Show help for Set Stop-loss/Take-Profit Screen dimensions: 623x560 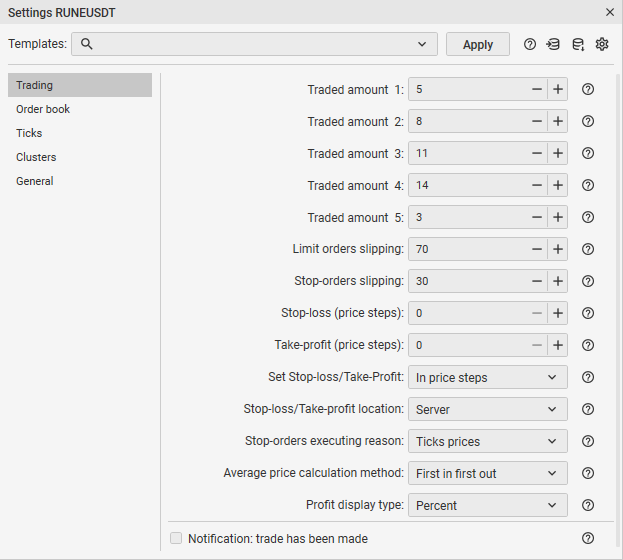pos(588,377)
